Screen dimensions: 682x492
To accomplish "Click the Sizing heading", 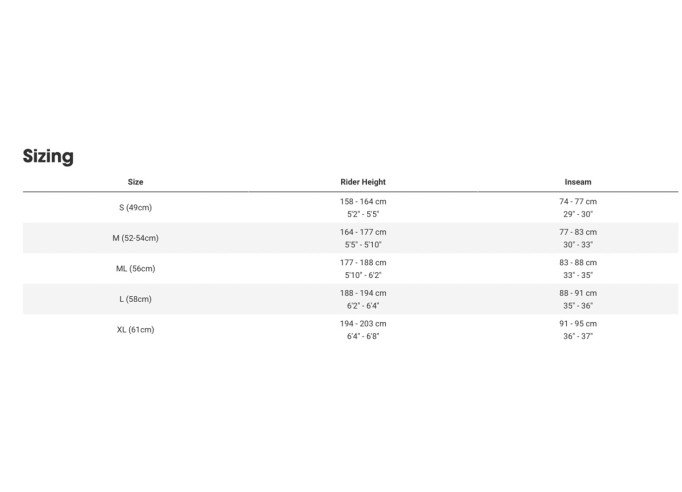I will [x=48, y=156].
